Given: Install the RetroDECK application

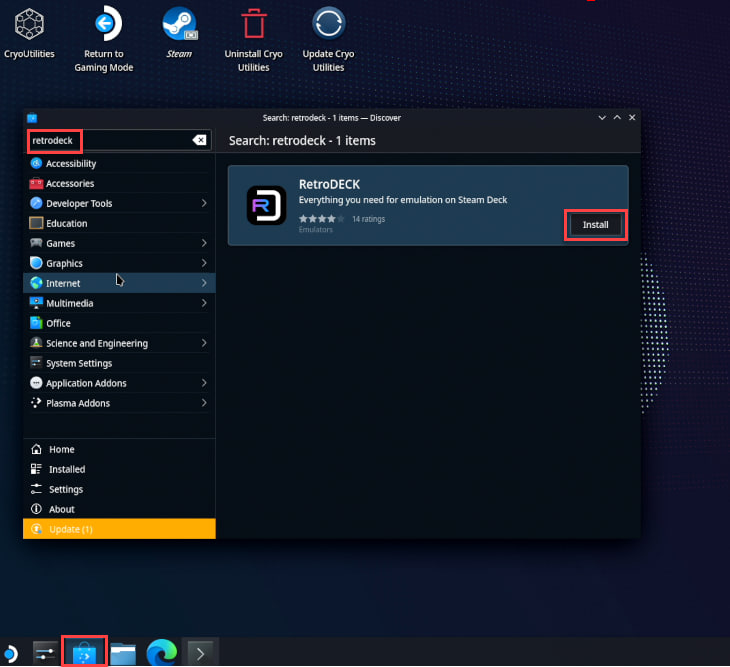Looking at the screenshot, I should 595,225.
